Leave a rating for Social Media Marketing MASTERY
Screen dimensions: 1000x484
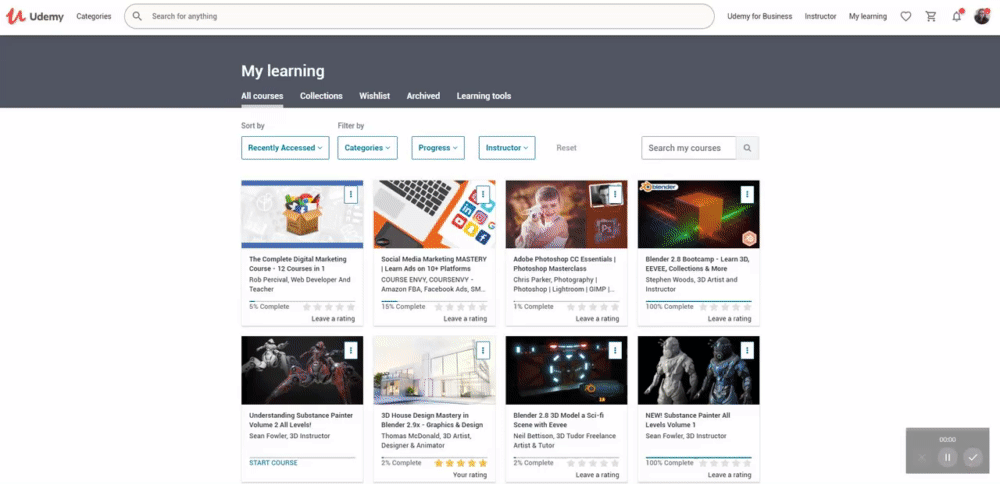point(465,319)
